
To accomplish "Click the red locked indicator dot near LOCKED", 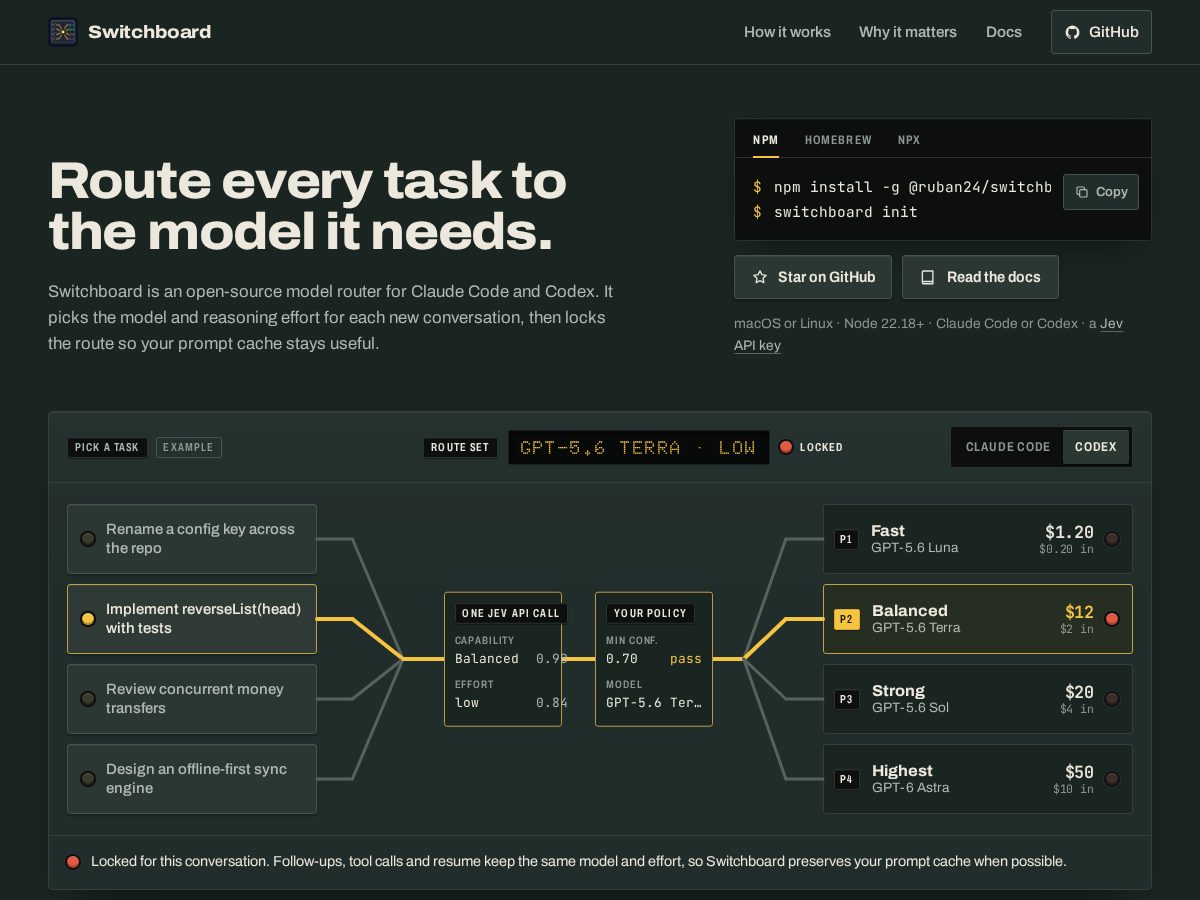I will coord(786,447).
